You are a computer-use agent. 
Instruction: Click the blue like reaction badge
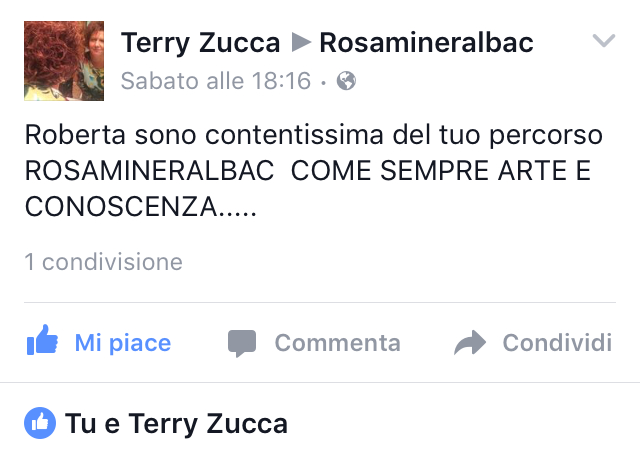(x=40, y=423)
